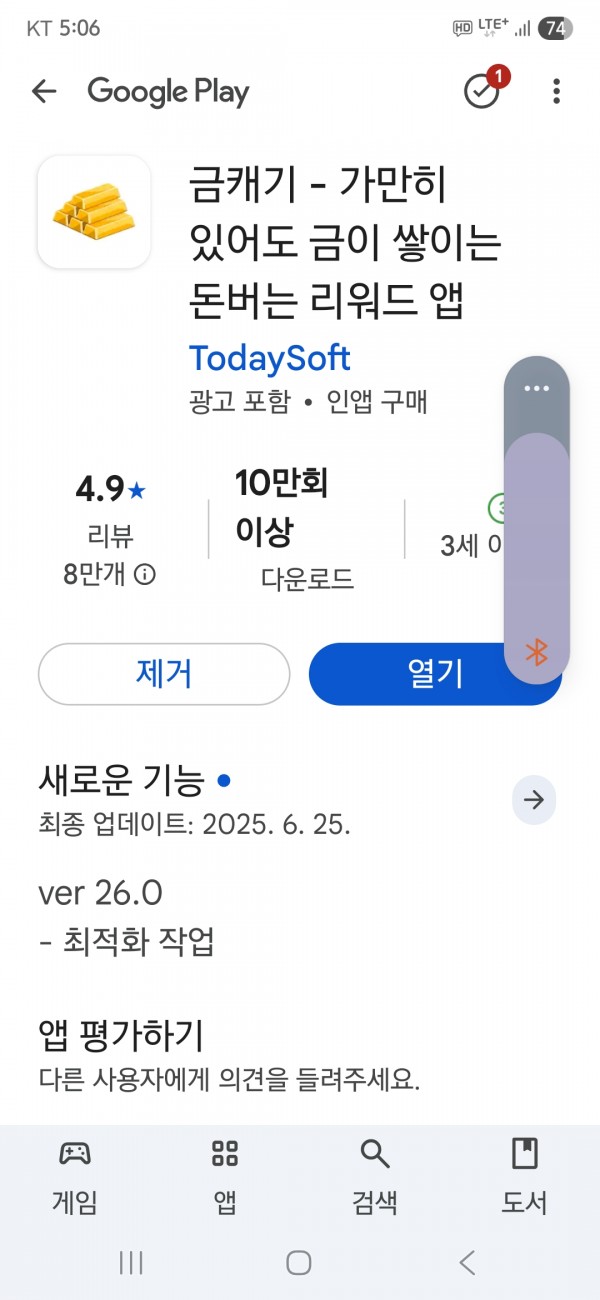Tap the Bluetooth icon on floating panel
This screenshot has height=1300, width=600.
537,652
